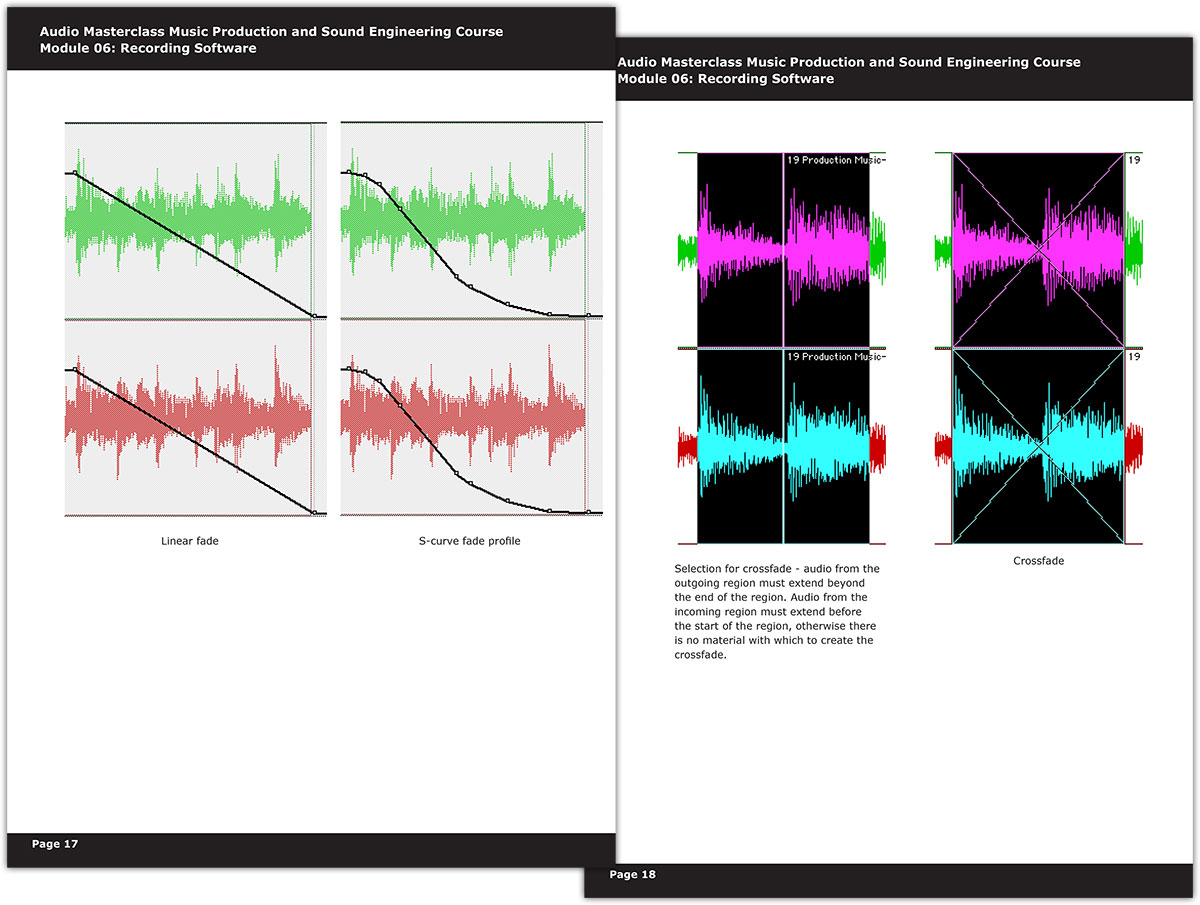Click the Page 17 label

point(54,843)
